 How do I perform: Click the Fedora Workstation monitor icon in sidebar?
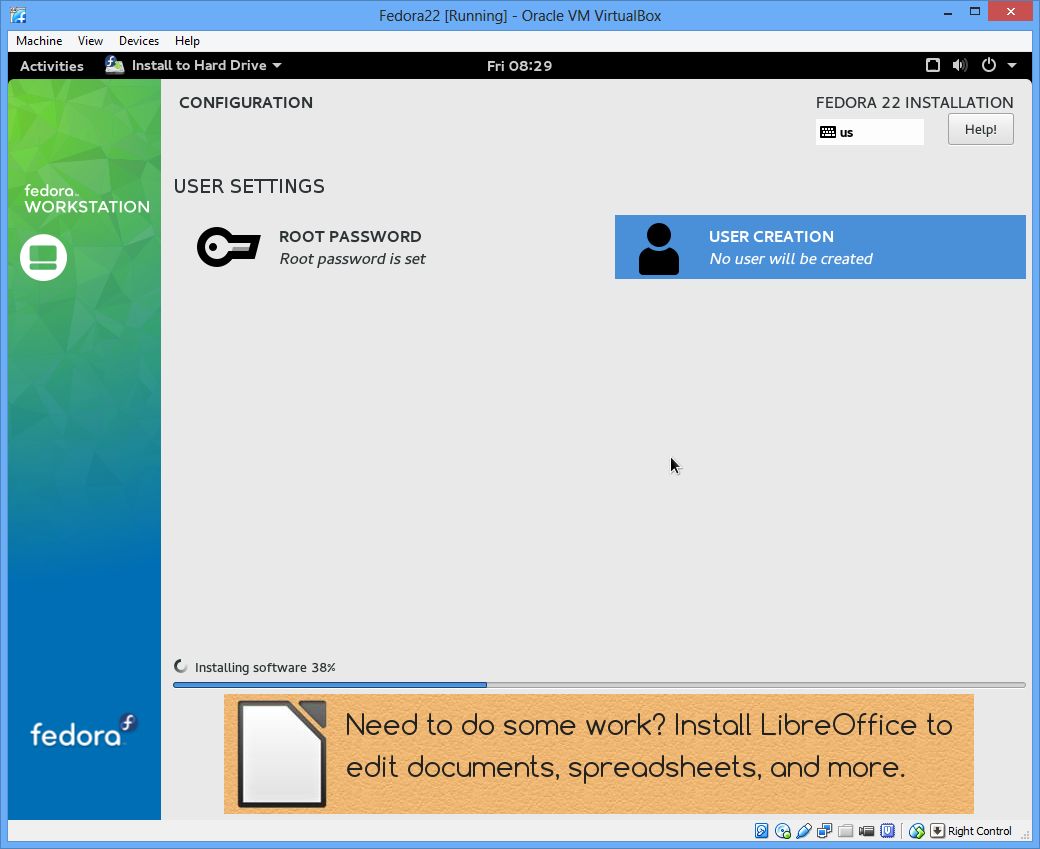click(x=43, y=257)
